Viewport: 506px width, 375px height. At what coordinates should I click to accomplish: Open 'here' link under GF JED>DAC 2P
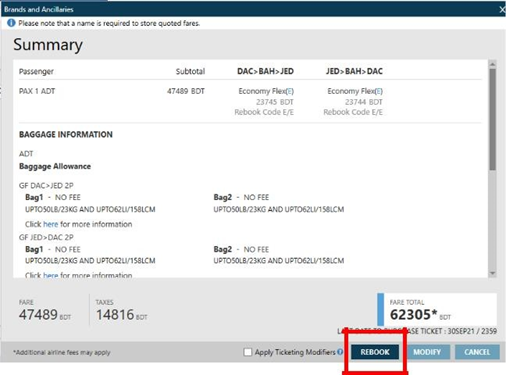coord(51,275)
